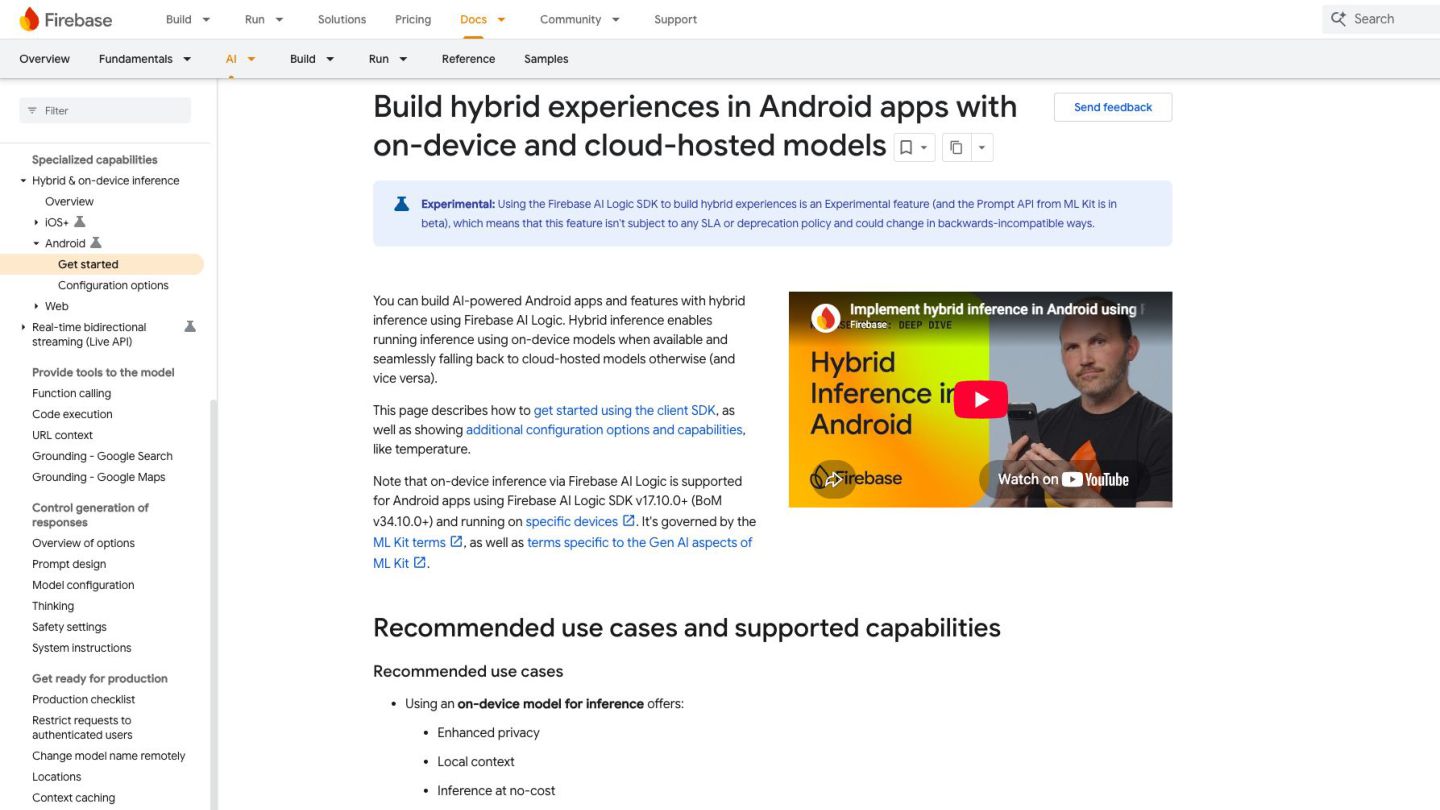Click the Firebase channel avatar on the video
The width and height of the screenshot is (1440, 810).
(x=825, y=318)
